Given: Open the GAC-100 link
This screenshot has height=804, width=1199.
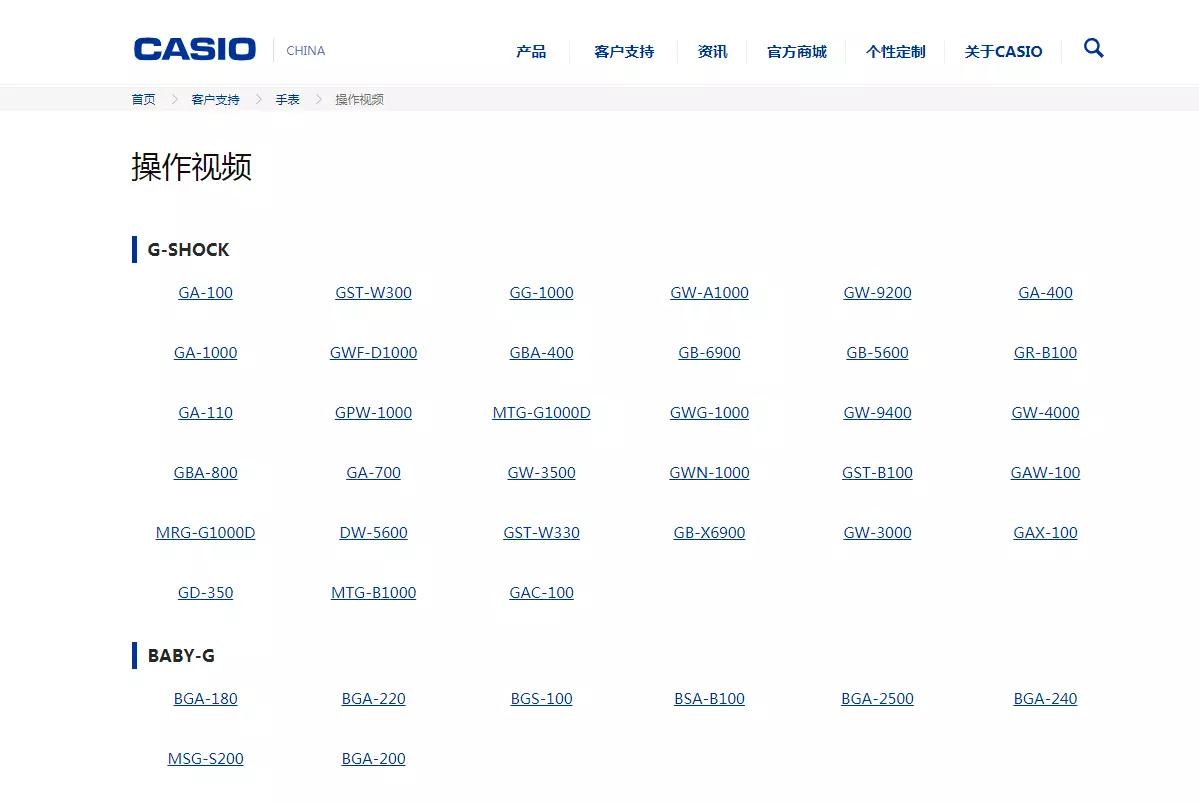Looking at the screenshot, I should point(541,593).
